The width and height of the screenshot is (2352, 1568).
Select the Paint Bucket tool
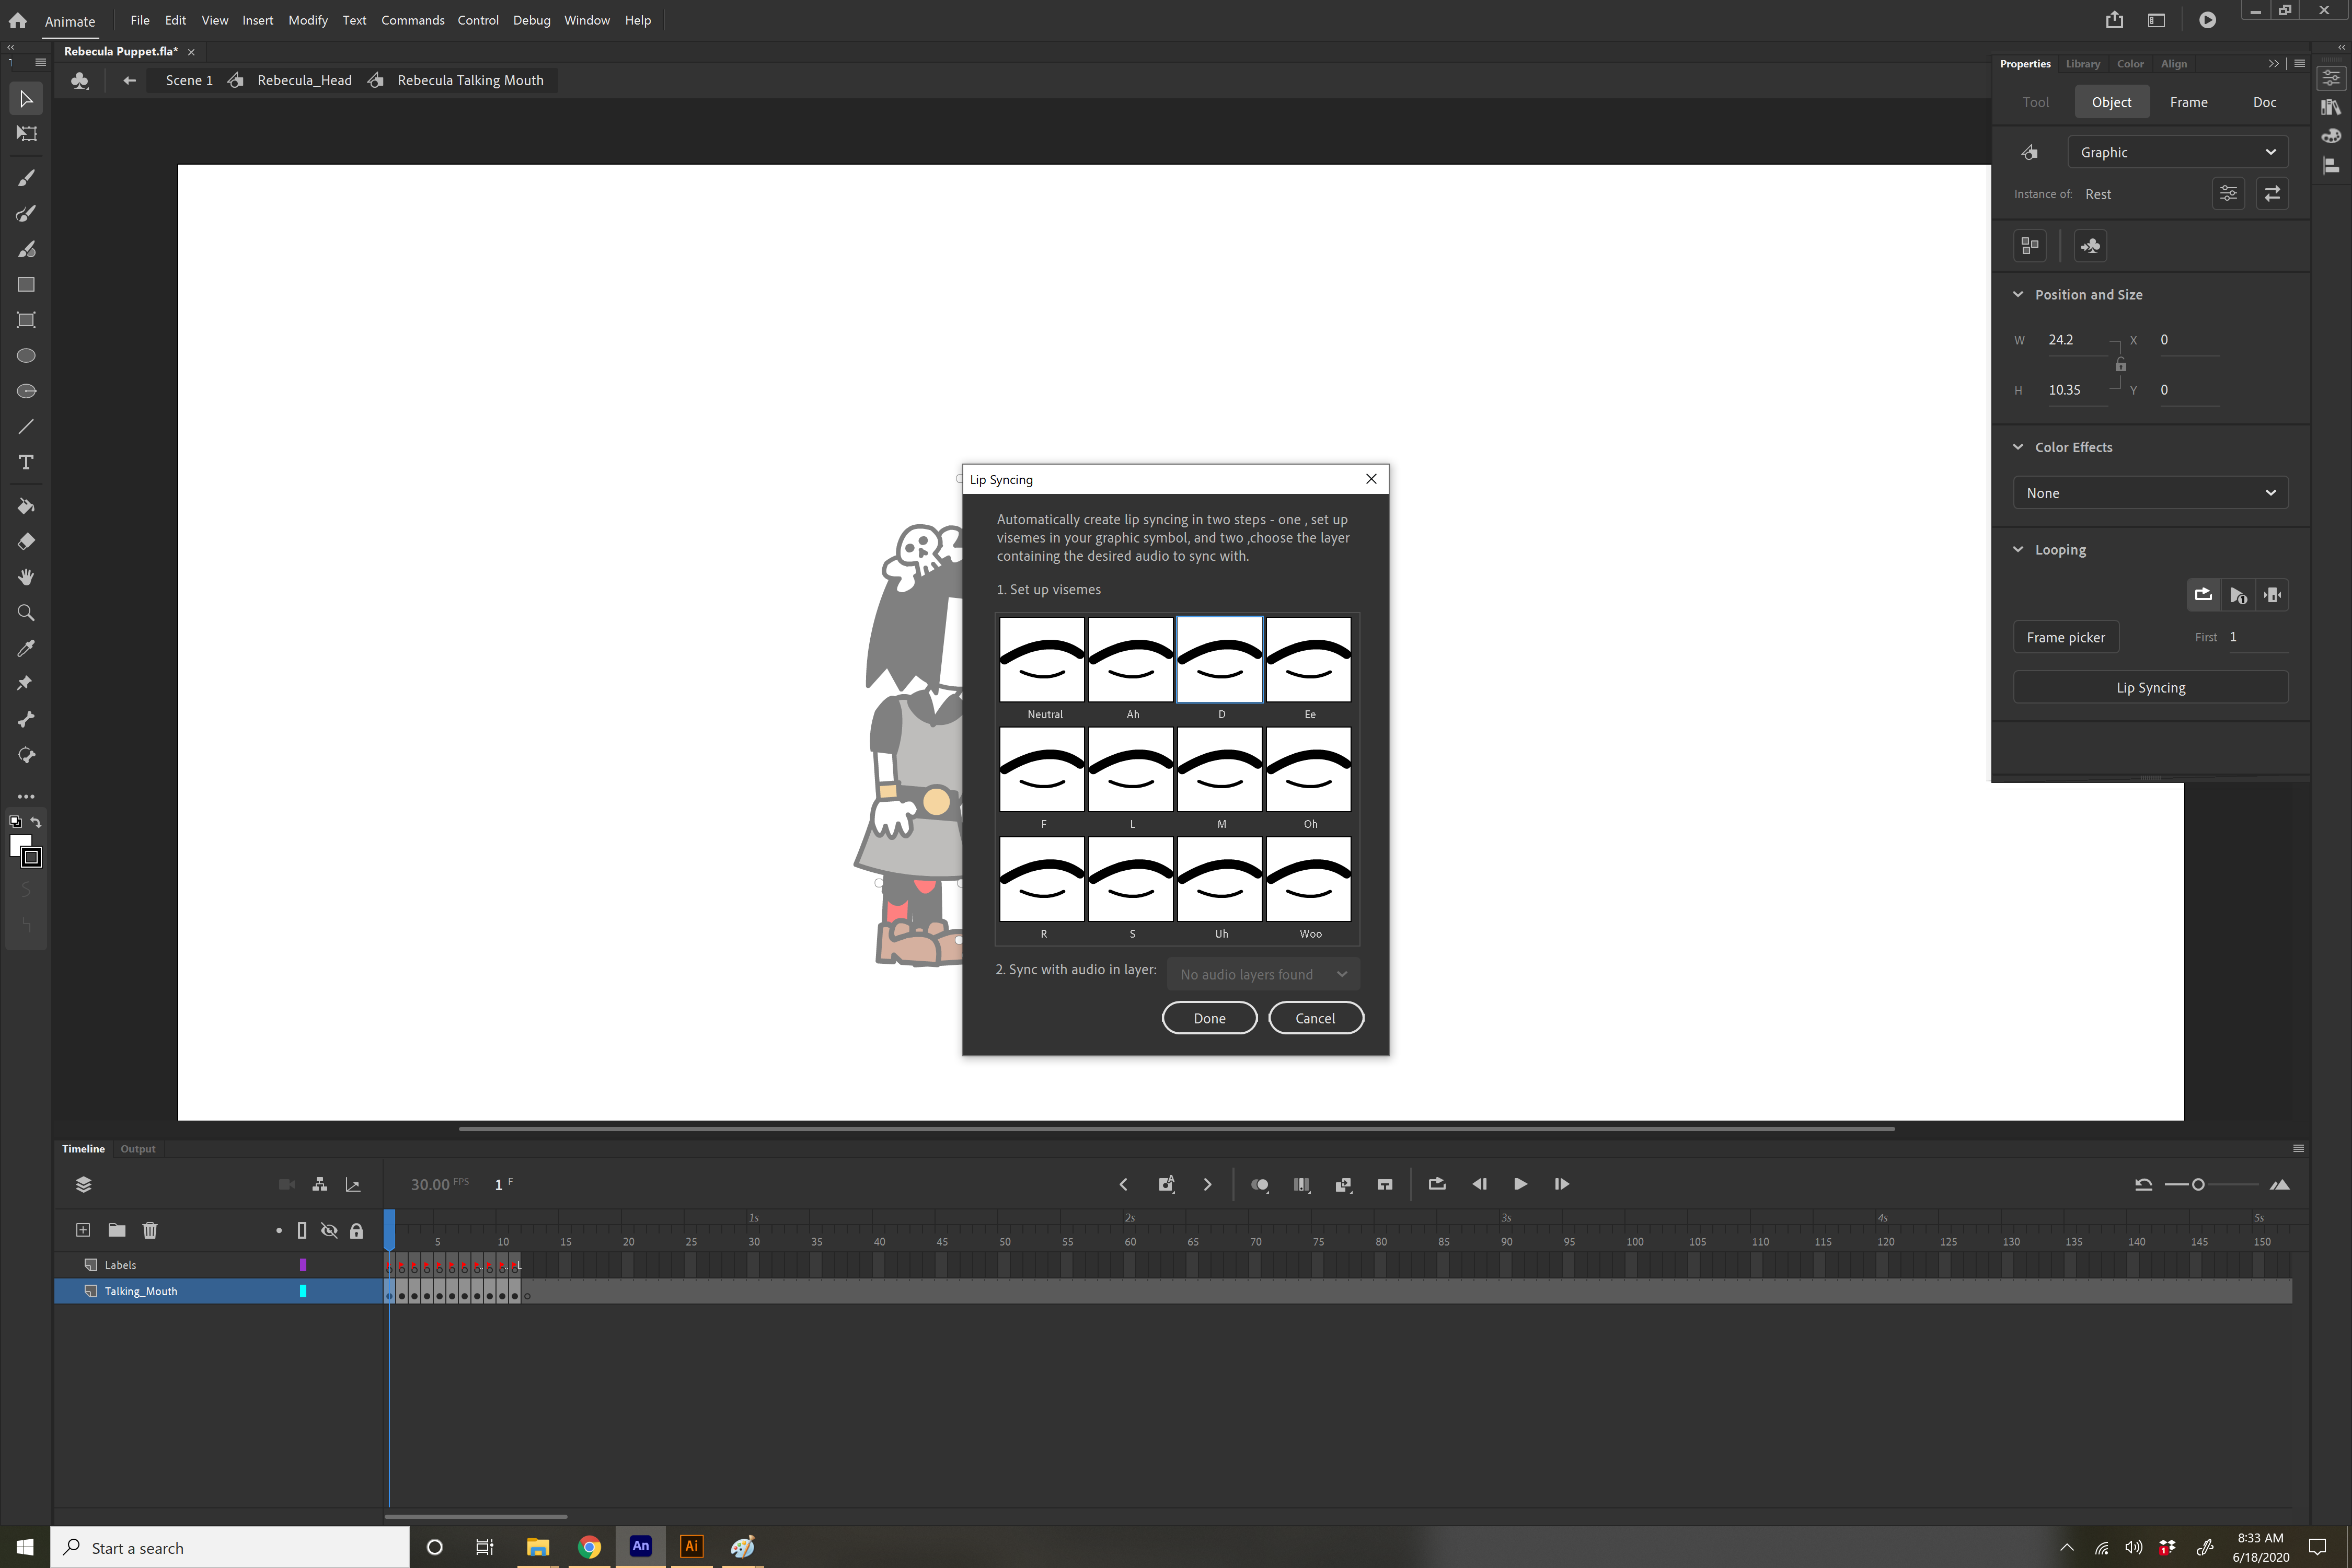tap(26, 506)
